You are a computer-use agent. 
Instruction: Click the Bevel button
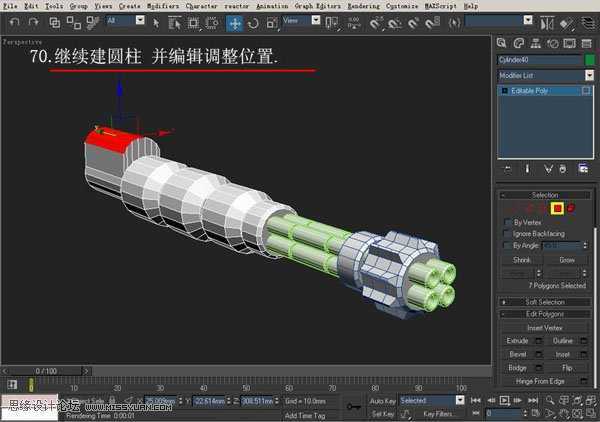(517, 355)
